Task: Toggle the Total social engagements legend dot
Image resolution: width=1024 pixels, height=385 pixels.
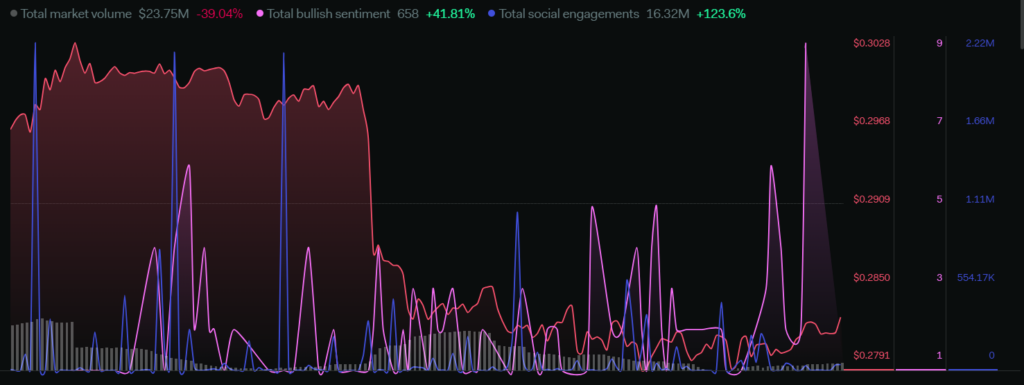Action: click(492, 13)
